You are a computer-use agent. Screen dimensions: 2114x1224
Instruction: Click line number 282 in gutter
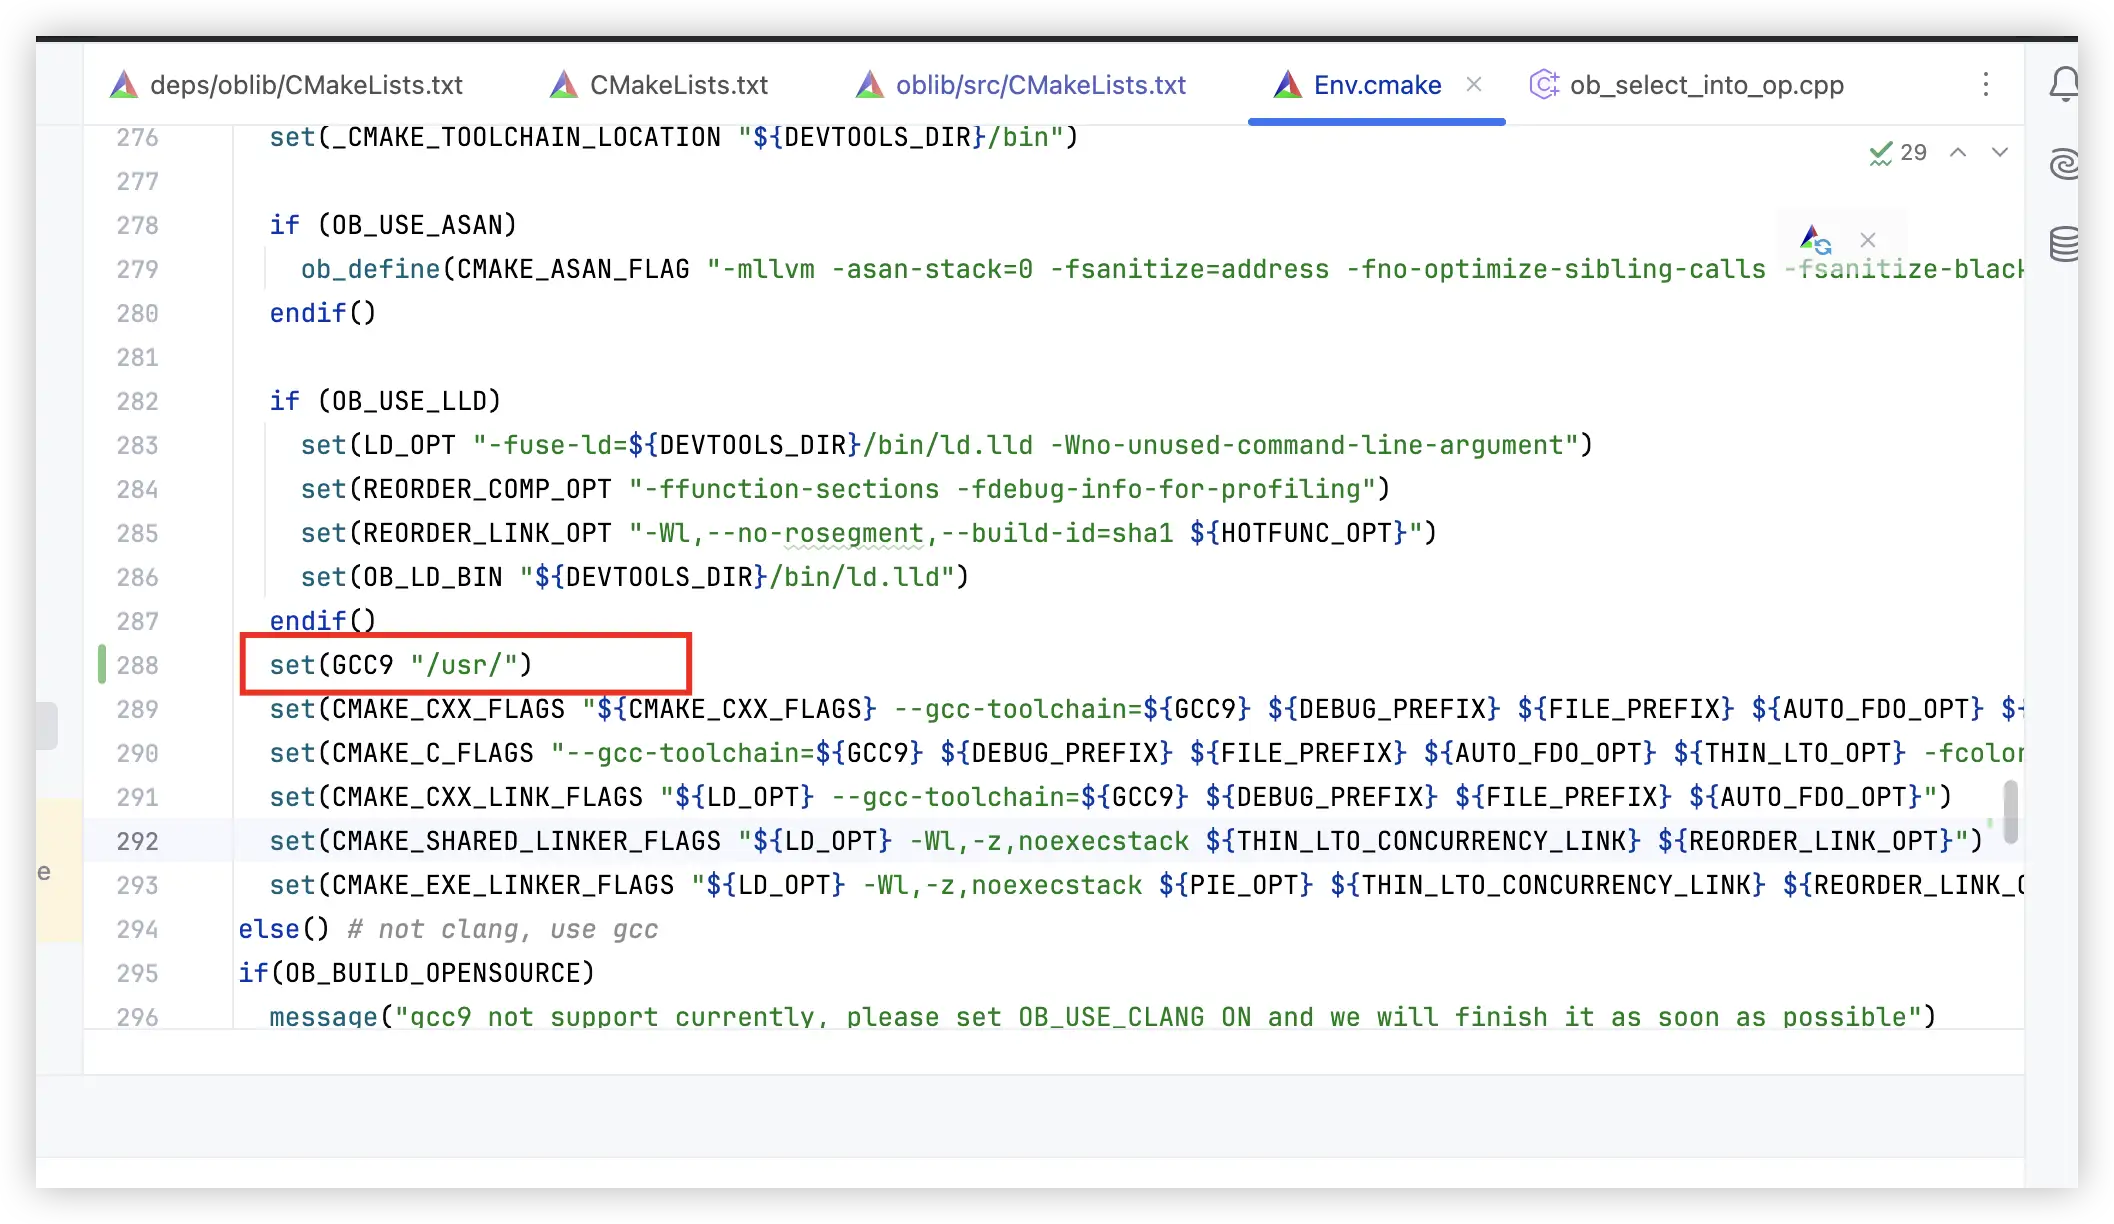pyautogui.click(x=137, y=401)
